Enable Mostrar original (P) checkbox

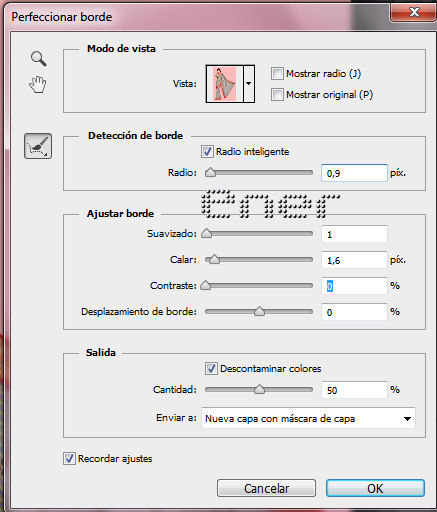277,95
